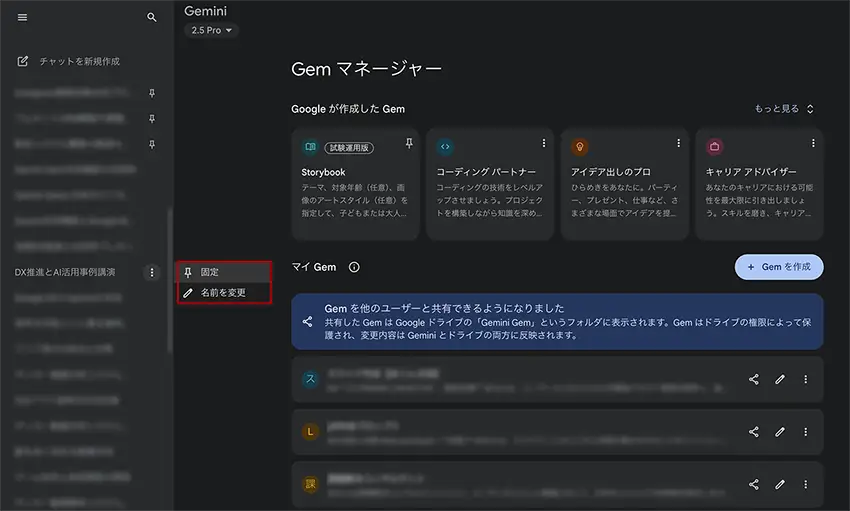Show info about マイ Gem

coord(354,267)
